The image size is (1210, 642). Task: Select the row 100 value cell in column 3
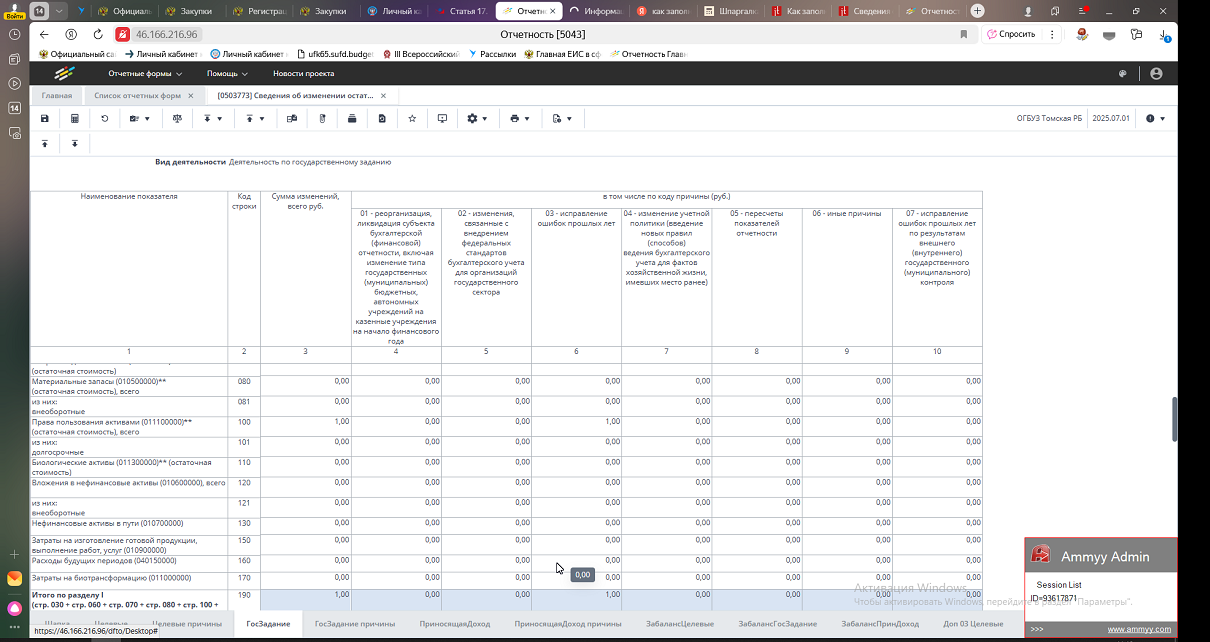pos(305,421)
